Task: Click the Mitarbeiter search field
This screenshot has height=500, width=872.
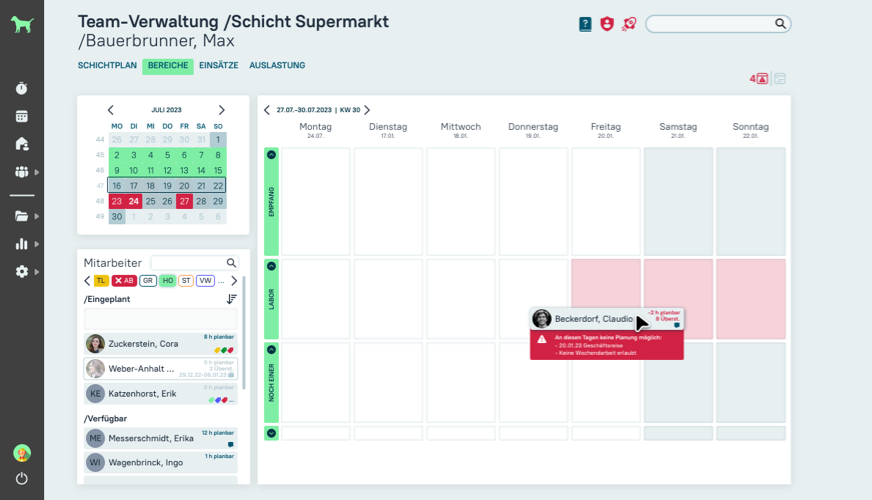Action: tap(195, 263)
